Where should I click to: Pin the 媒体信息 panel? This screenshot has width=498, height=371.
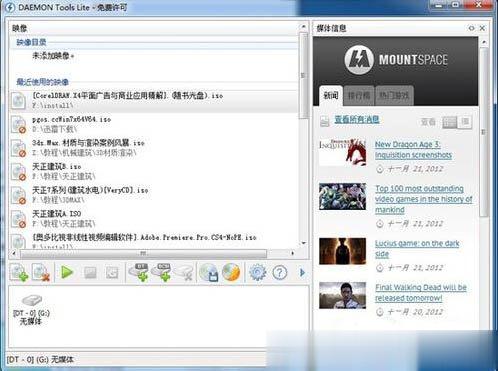pyautogui.click(x=471, y=28)
